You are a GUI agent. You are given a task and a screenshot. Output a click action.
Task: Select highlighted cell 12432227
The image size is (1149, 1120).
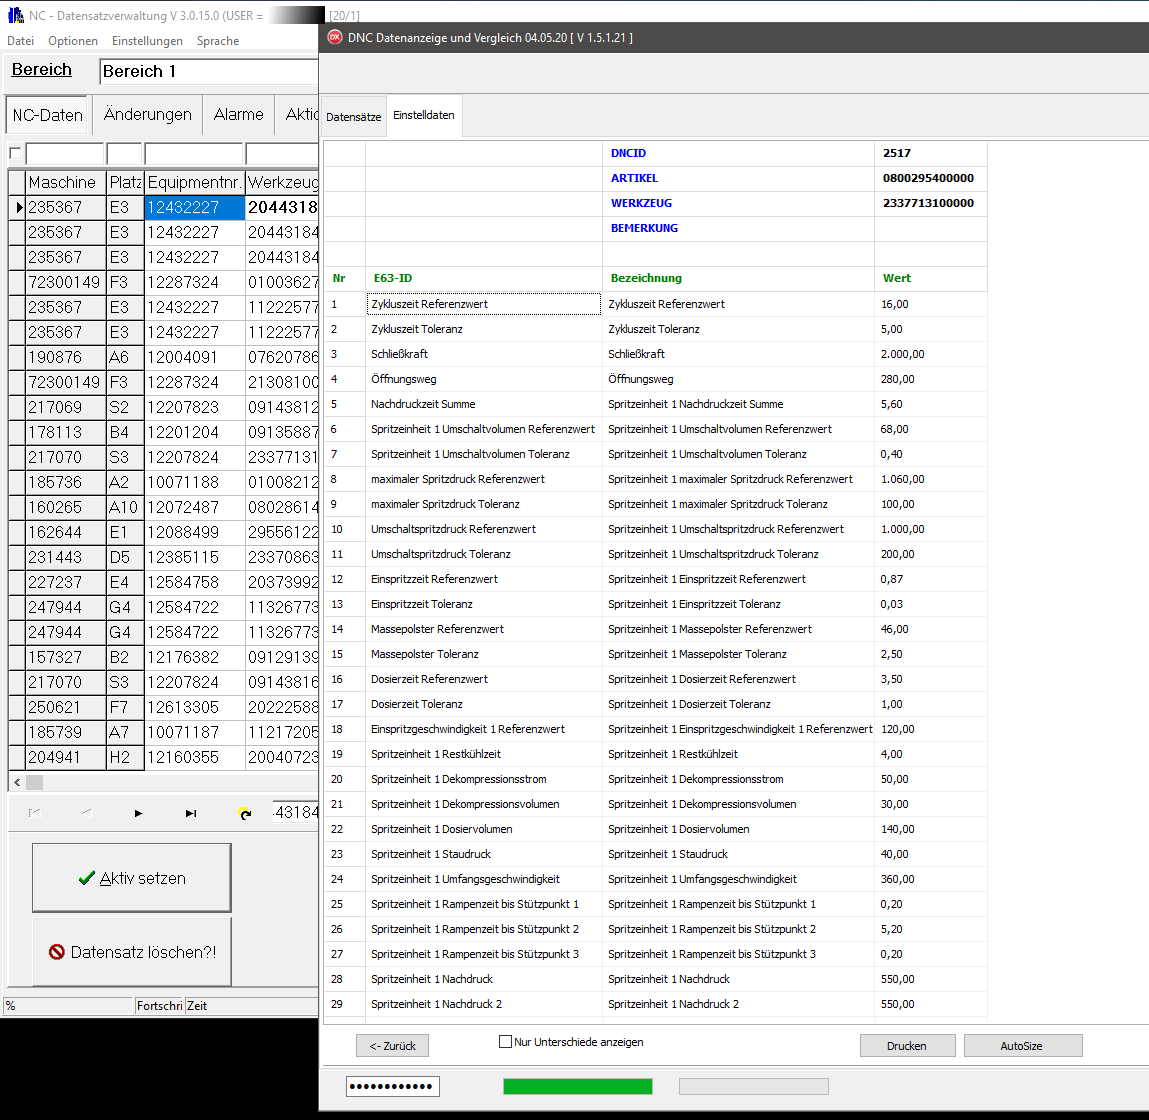click(x=194, y=207)
